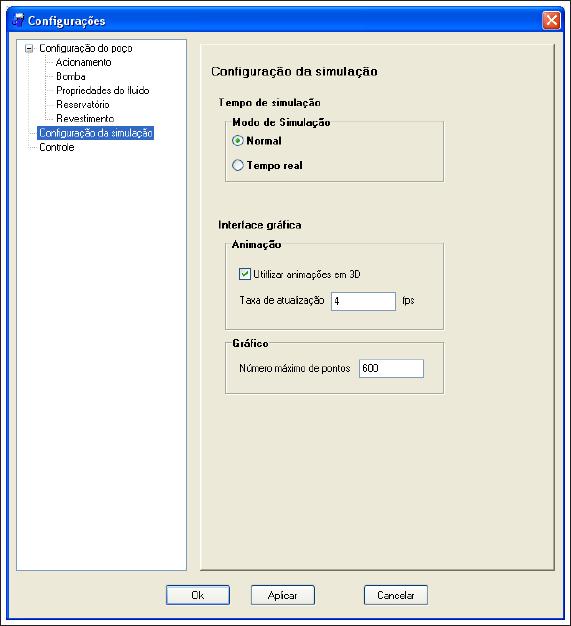This screenshot has width=571, height=626.
Task: Select Configuração da simulação in tree
Action: pyautogui.click(x=95, y=133)
